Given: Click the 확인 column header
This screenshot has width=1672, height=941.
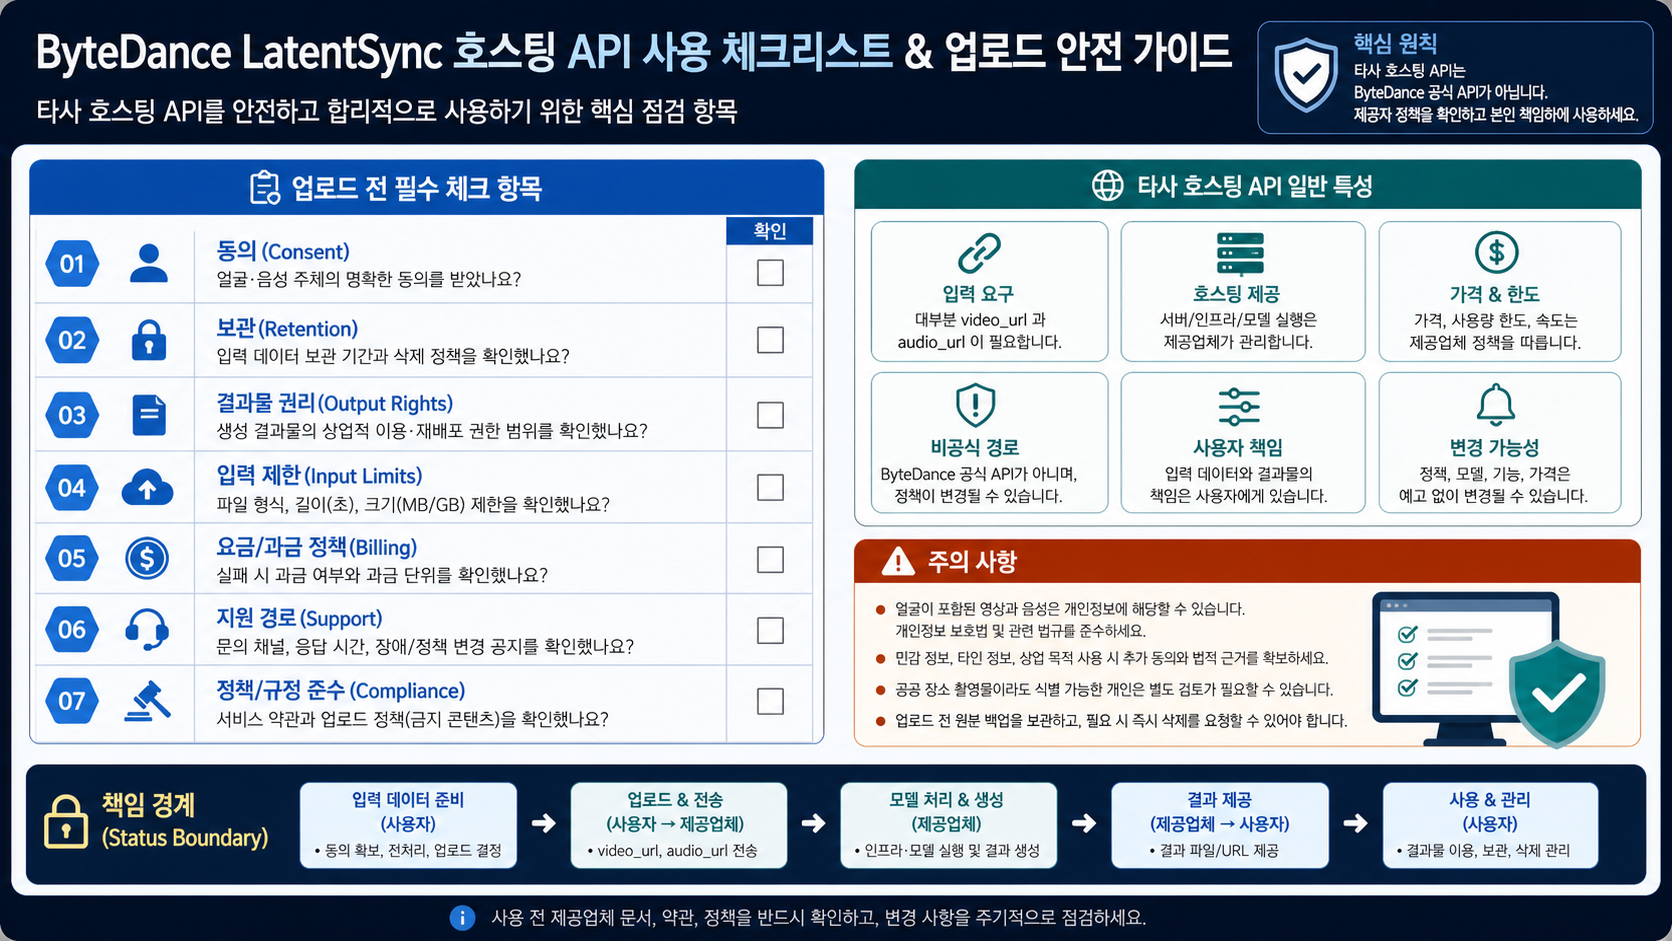Looking at the screenshot, I should (x=770, y=231).
